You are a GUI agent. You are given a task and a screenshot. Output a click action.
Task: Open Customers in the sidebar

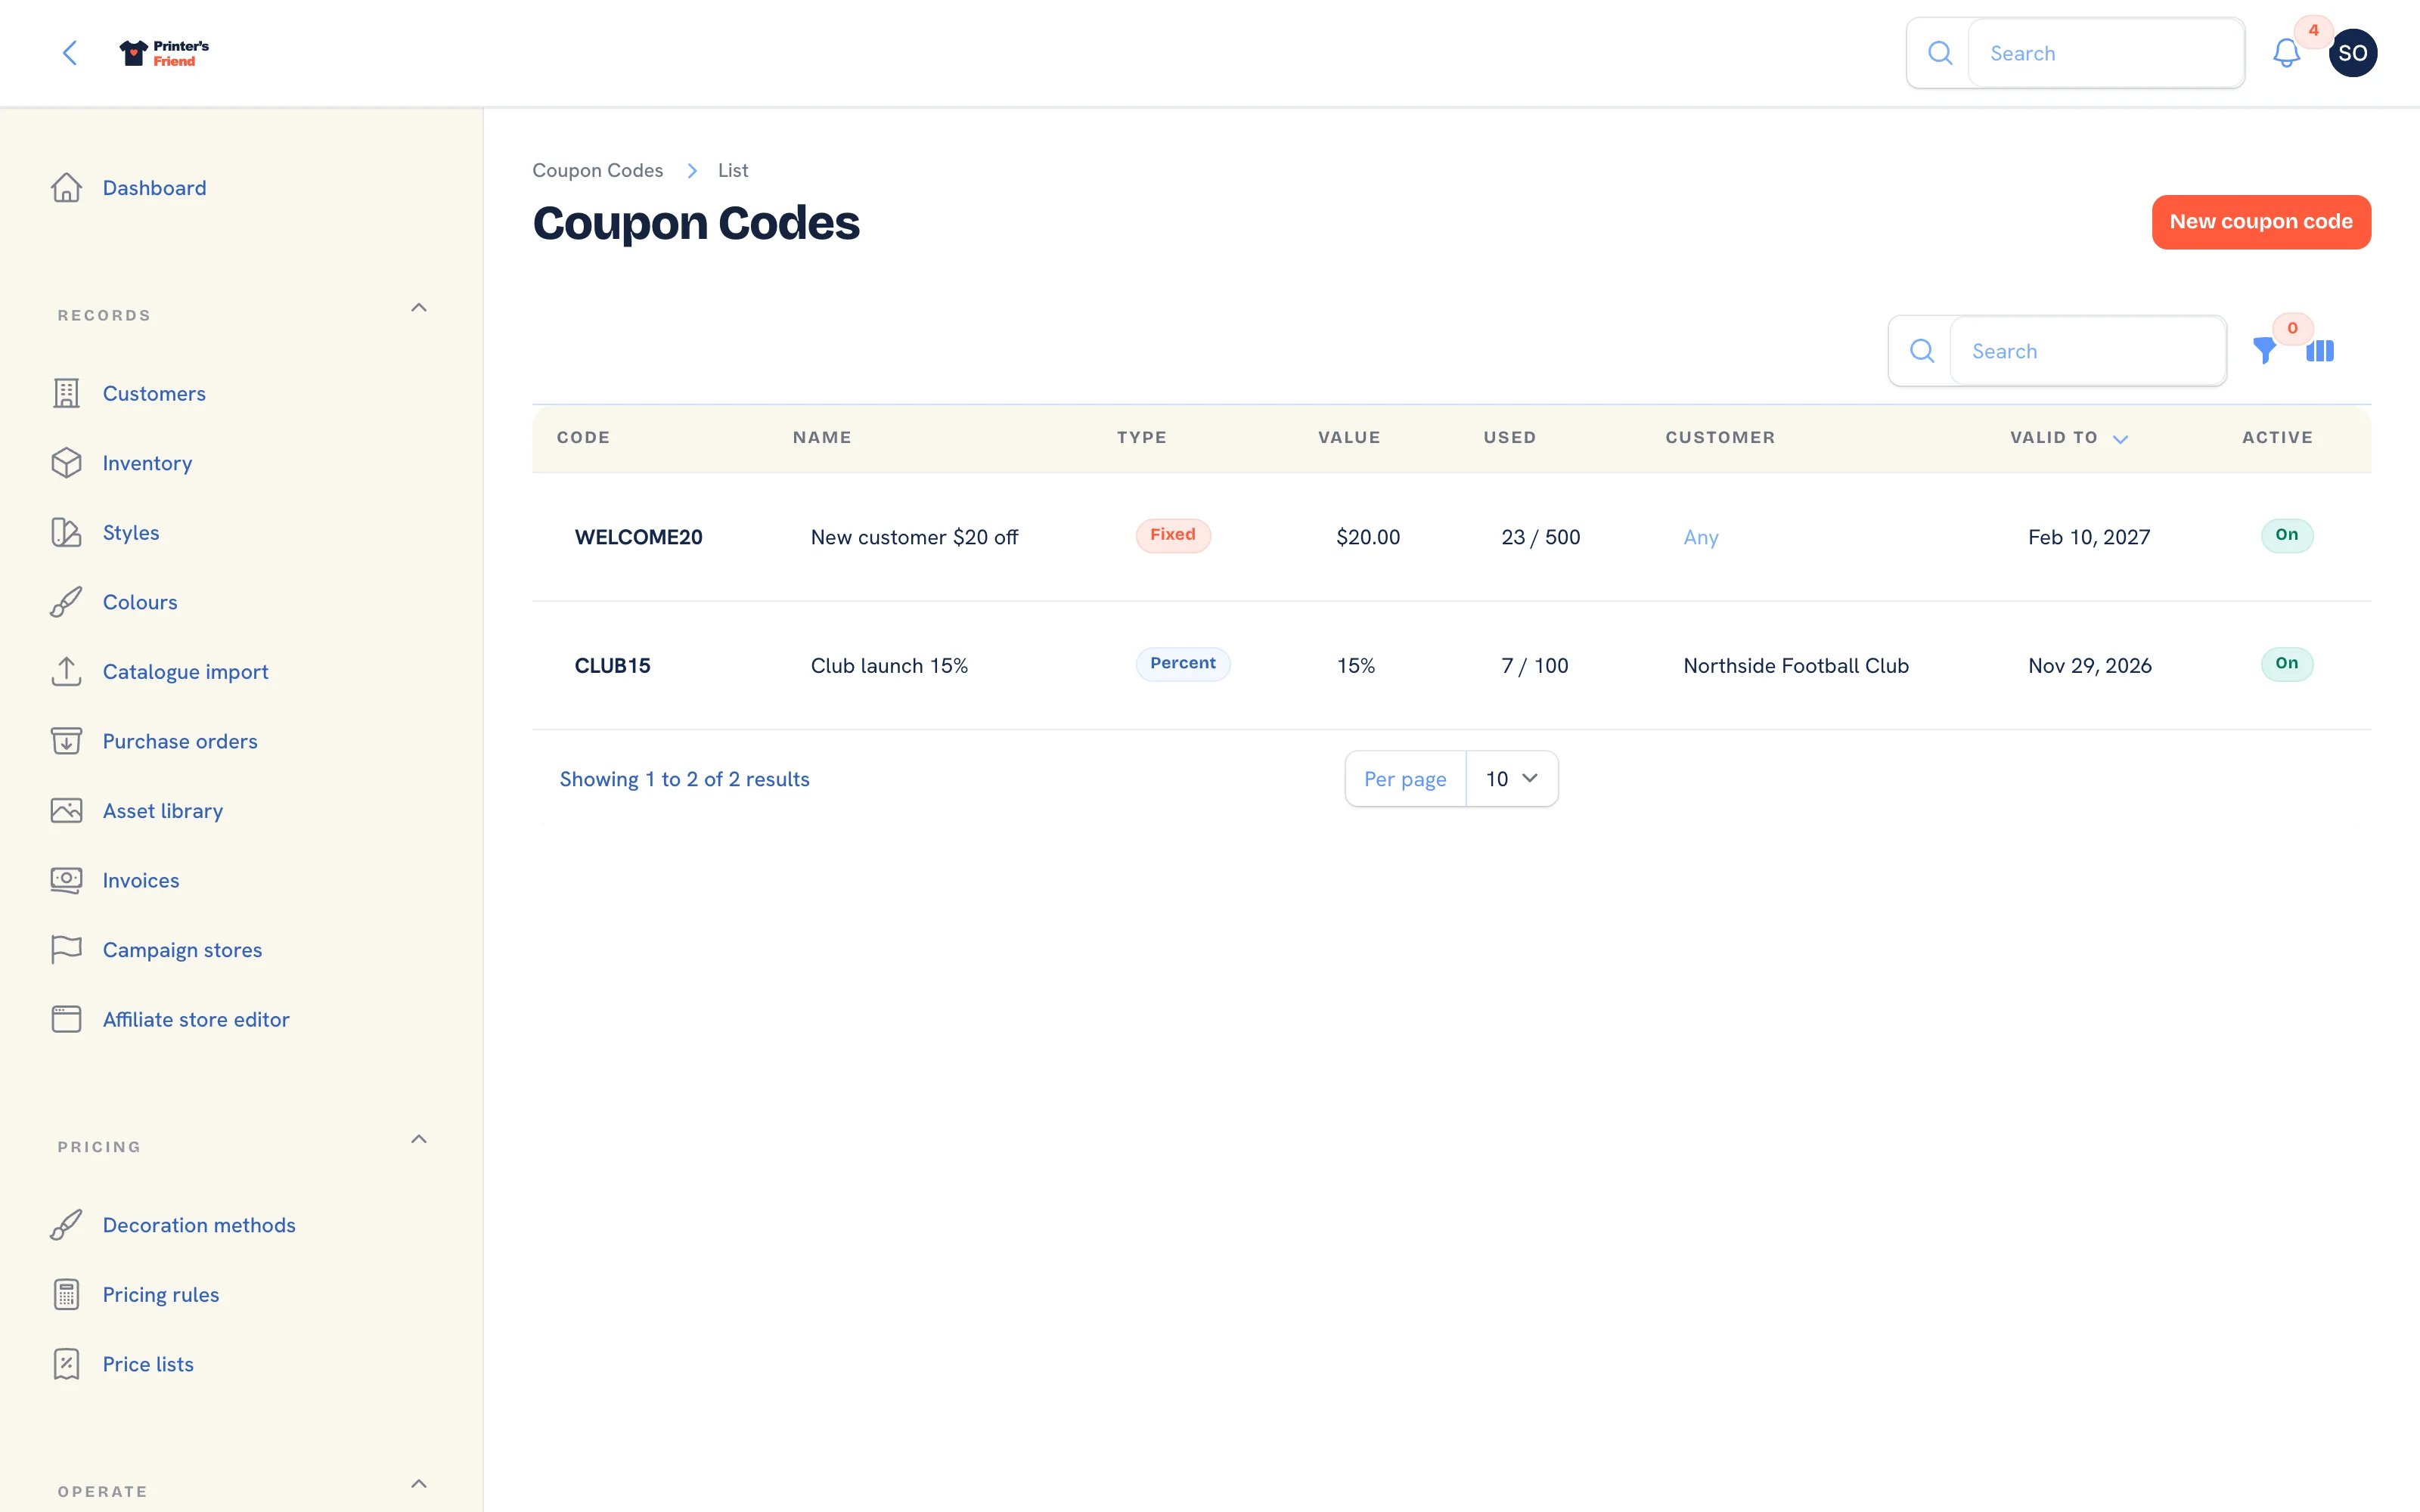(x=154, y=393)
